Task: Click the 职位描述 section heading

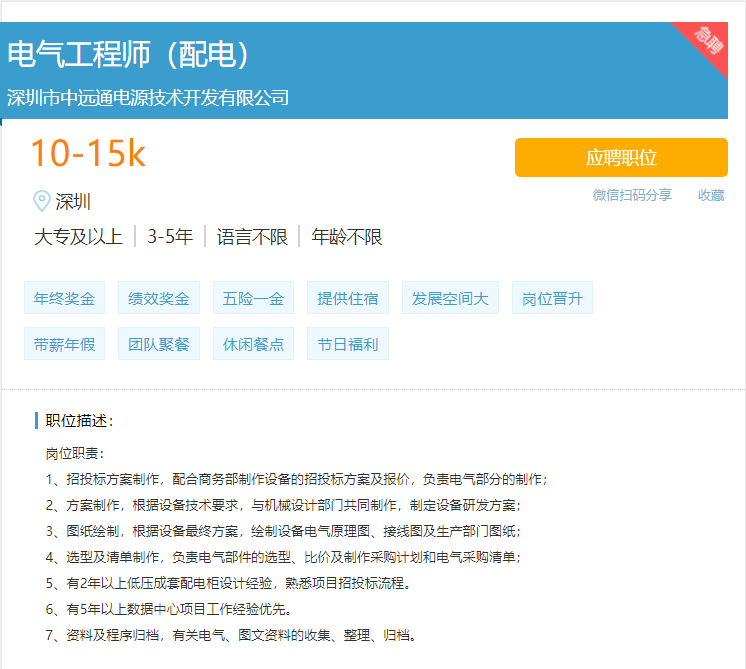Action: coord(79,421)
